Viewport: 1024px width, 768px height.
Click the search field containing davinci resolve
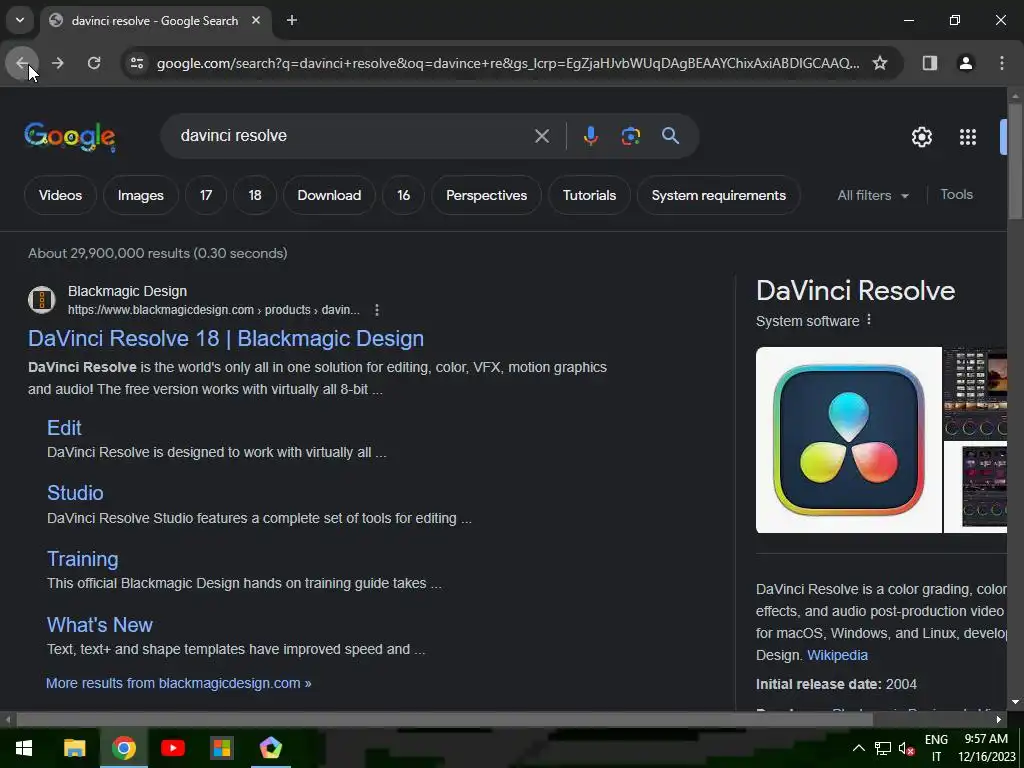pyautogui.click(x=353, y=136)
